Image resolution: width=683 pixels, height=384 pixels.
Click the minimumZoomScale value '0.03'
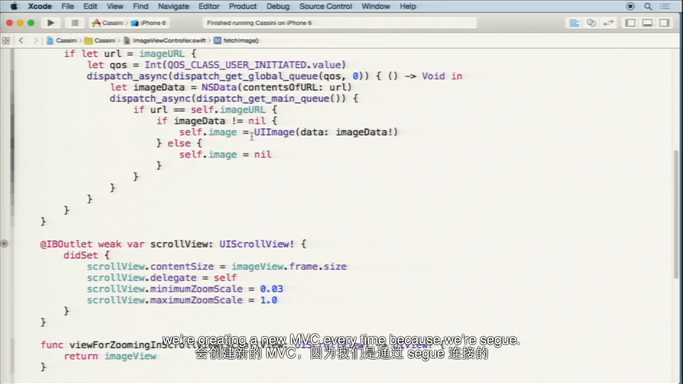tap(271, 289)
